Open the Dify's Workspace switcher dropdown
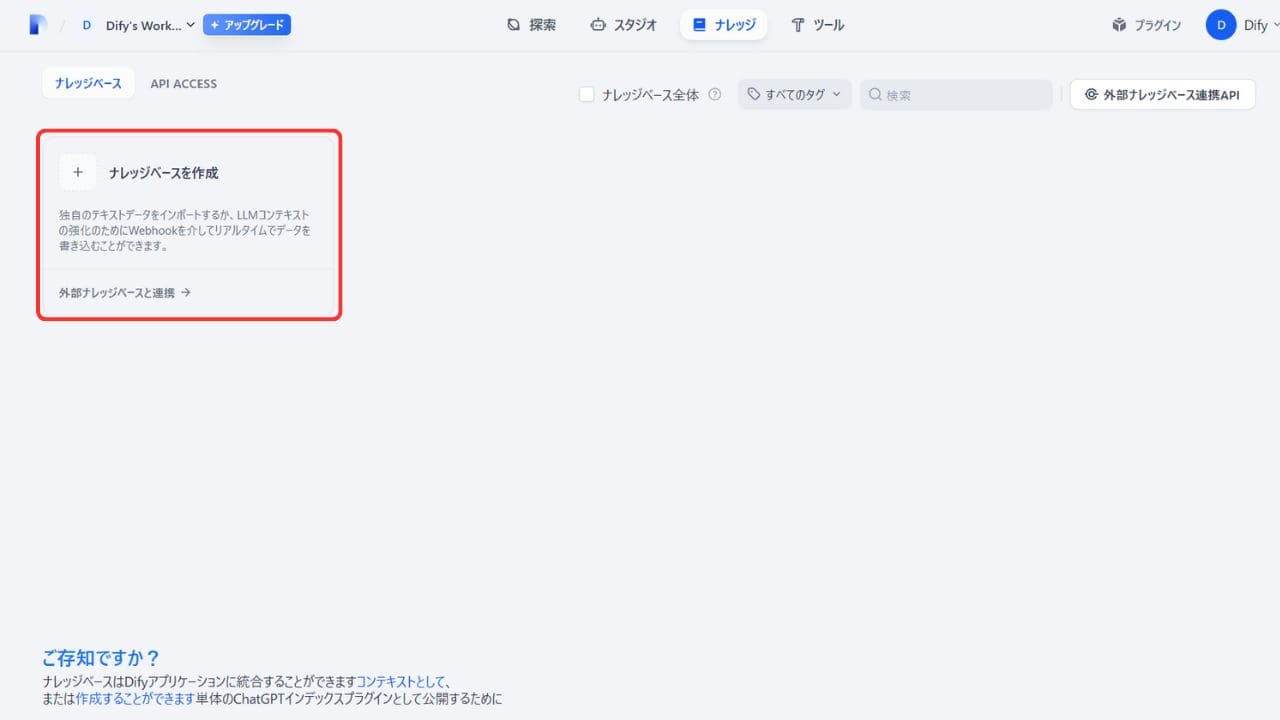The image size is (1280, 720). (150, 25)
